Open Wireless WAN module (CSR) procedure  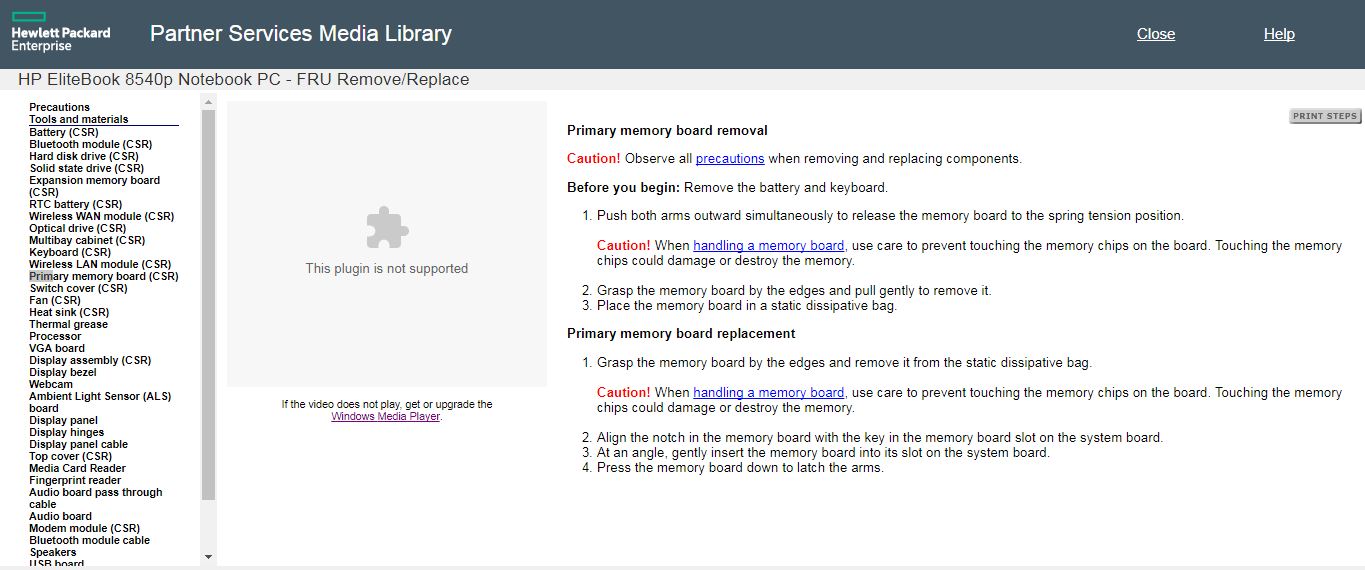102,216
